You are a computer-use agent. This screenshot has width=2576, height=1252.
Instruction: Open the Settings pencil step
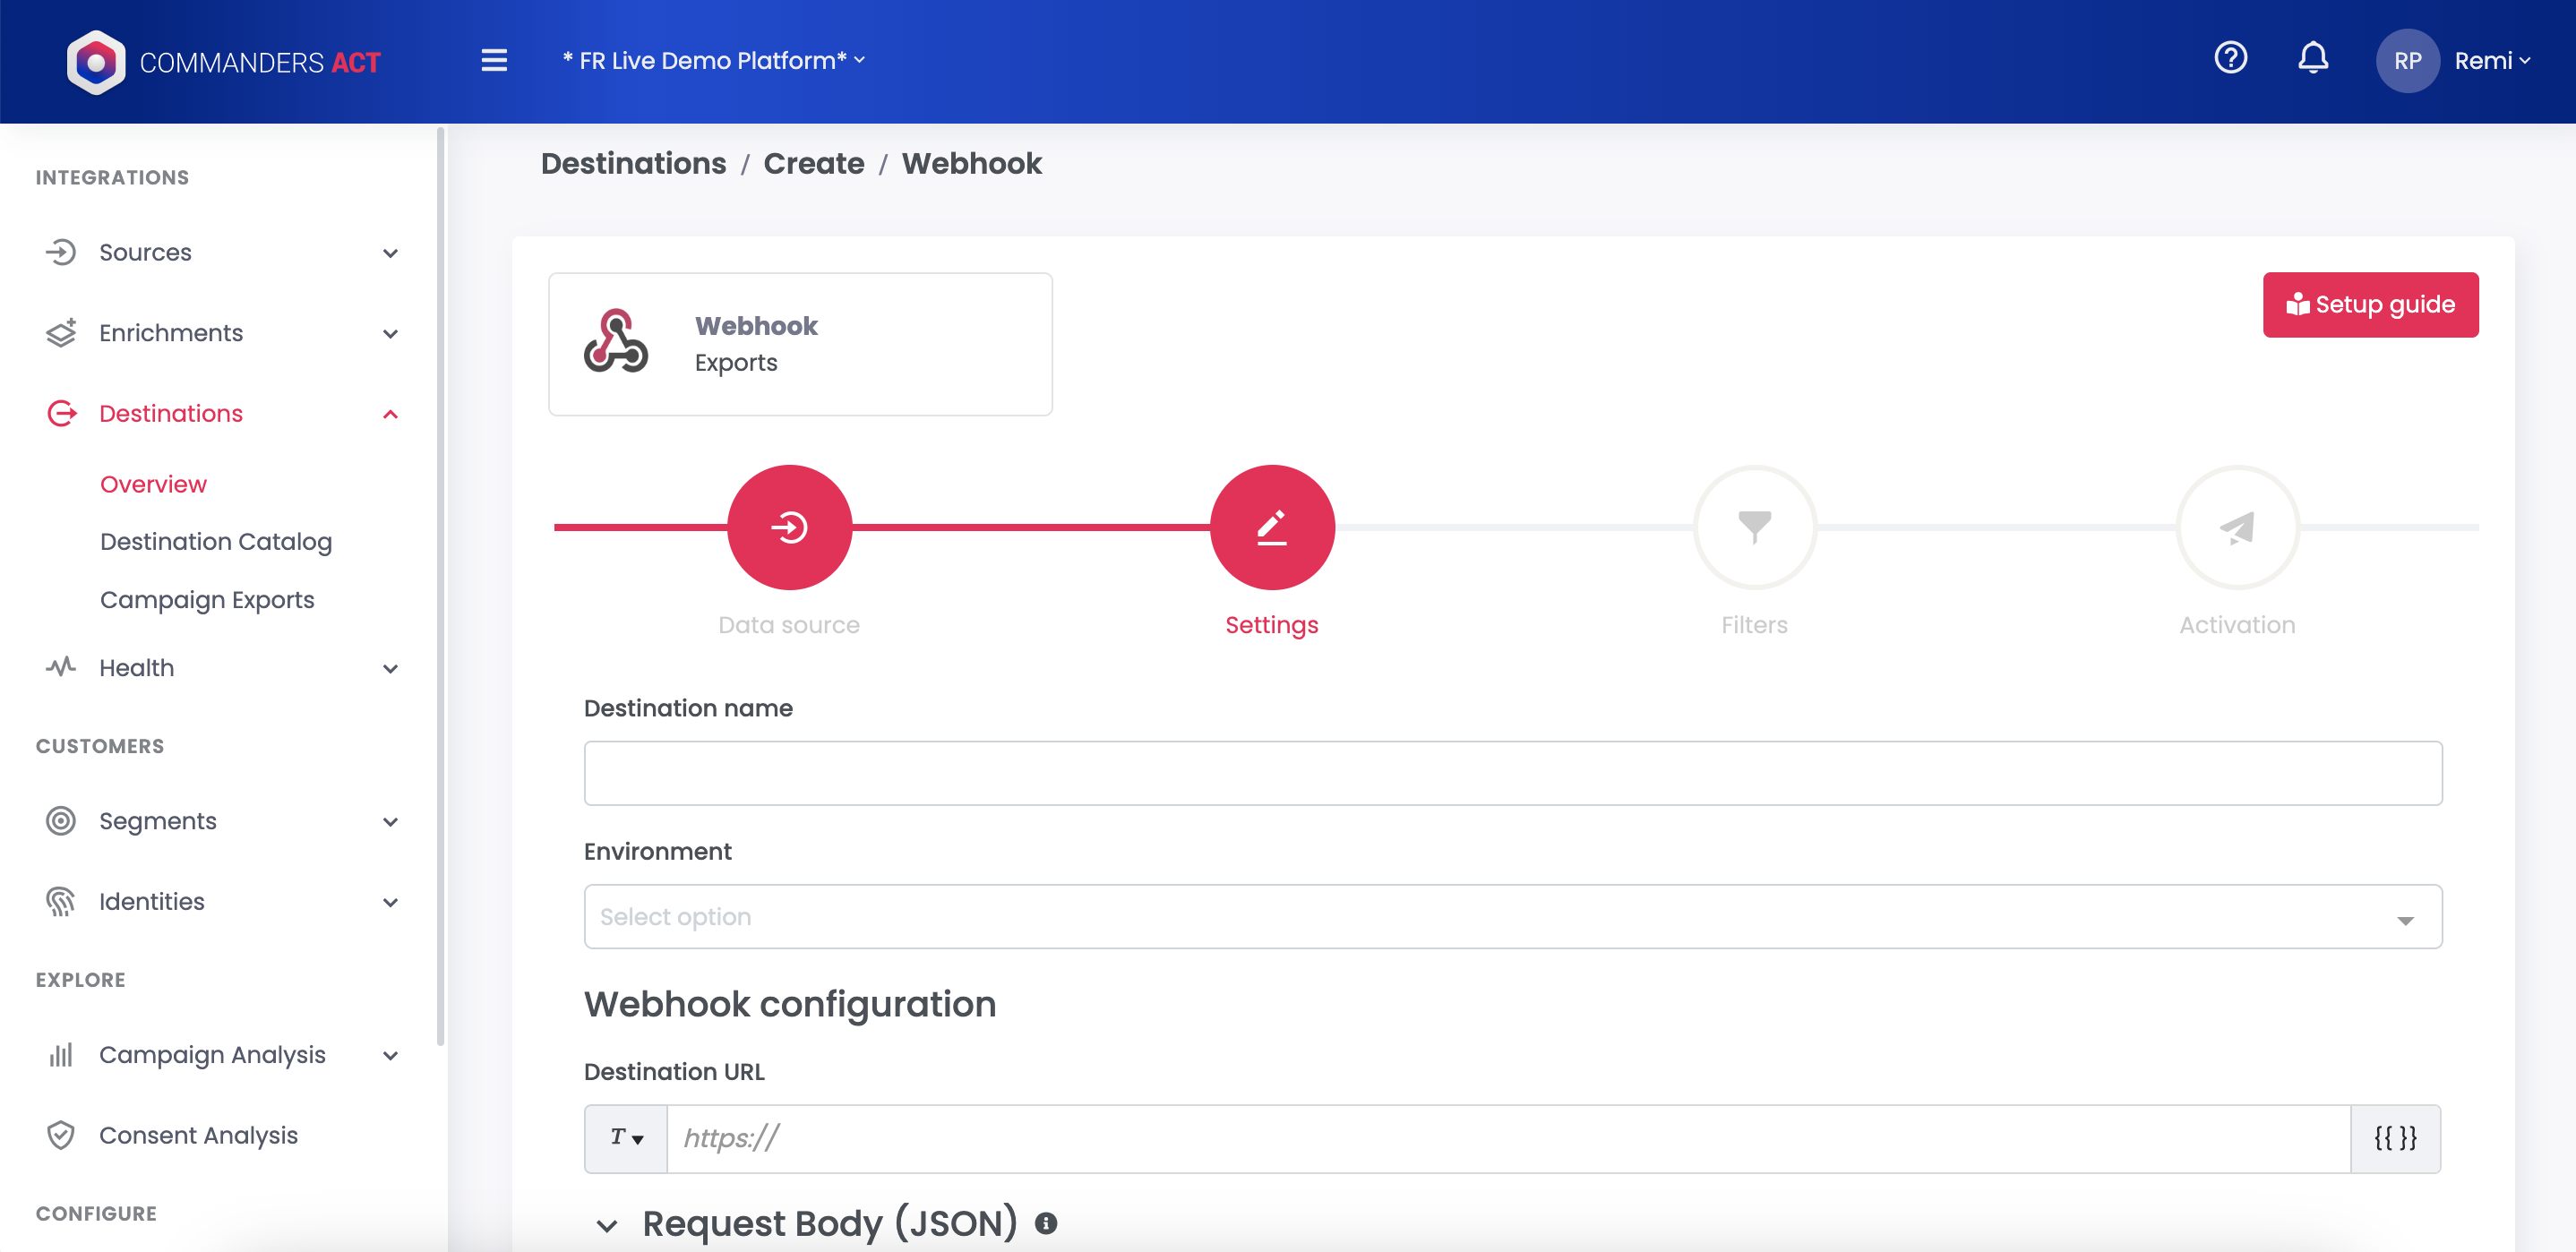pos(1272,527)
